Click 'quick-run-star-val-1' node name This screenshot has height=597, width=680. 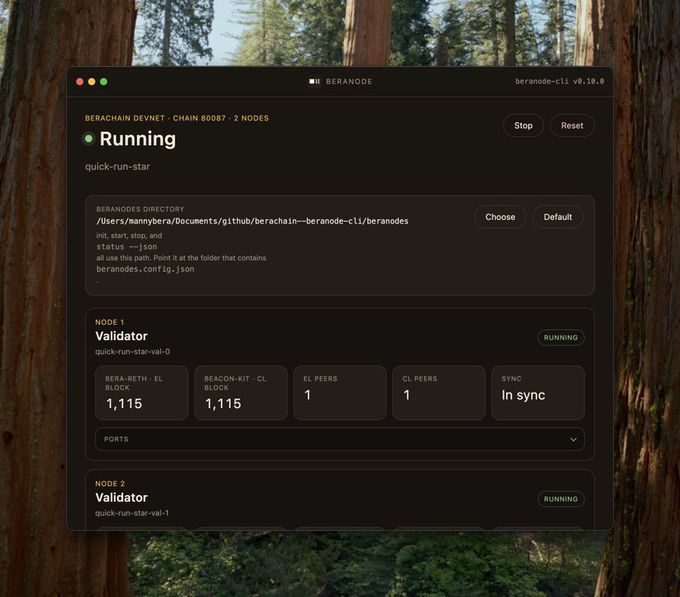pos(132,513)
